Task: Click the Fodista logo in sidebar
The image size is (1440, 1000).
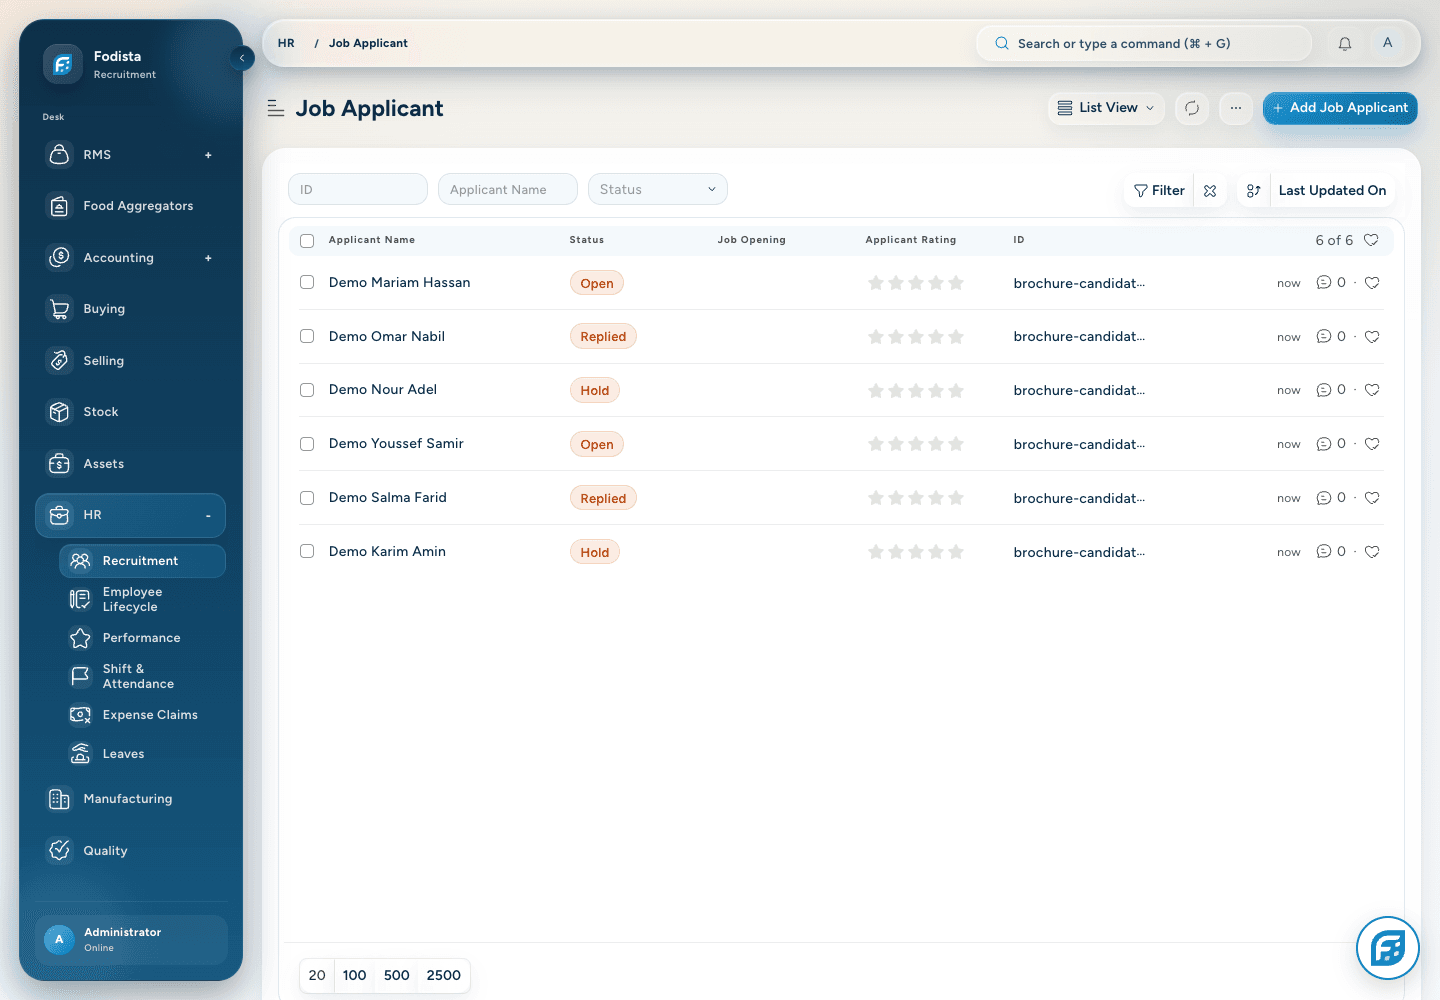Action: pos(63,65)
